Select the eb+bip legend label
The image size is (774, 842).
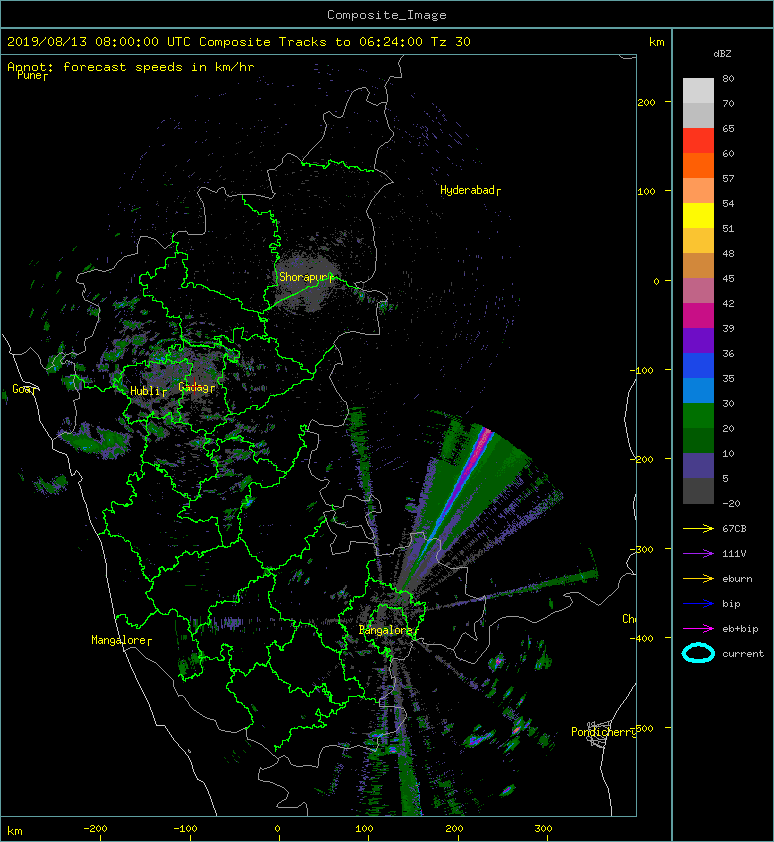(740, 629)
